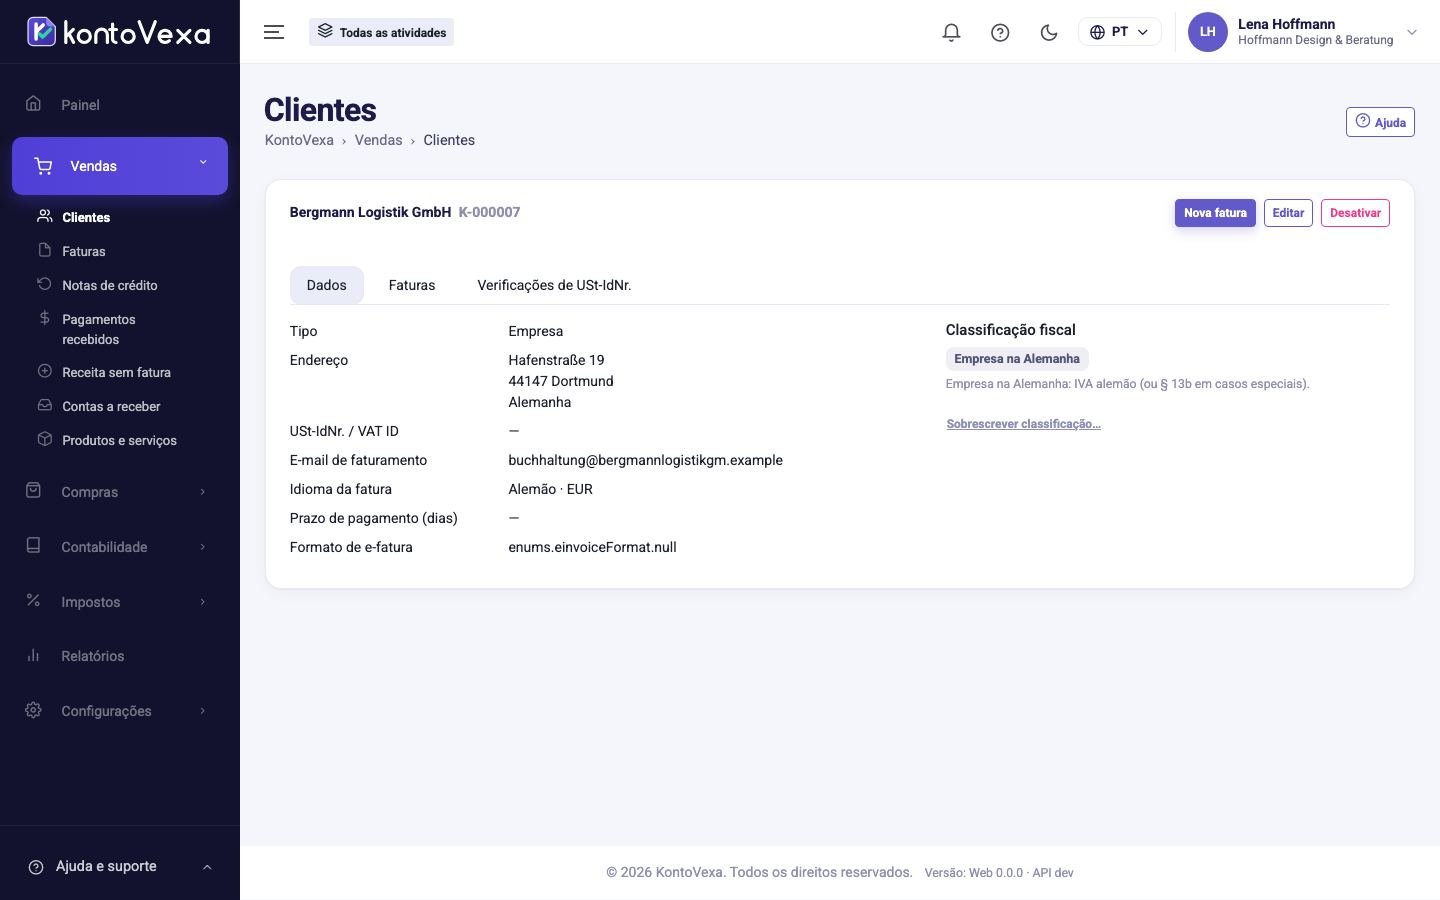Expand the Impostos section
The height and width of the screenshot is (900, 1440).
(120, 602)
